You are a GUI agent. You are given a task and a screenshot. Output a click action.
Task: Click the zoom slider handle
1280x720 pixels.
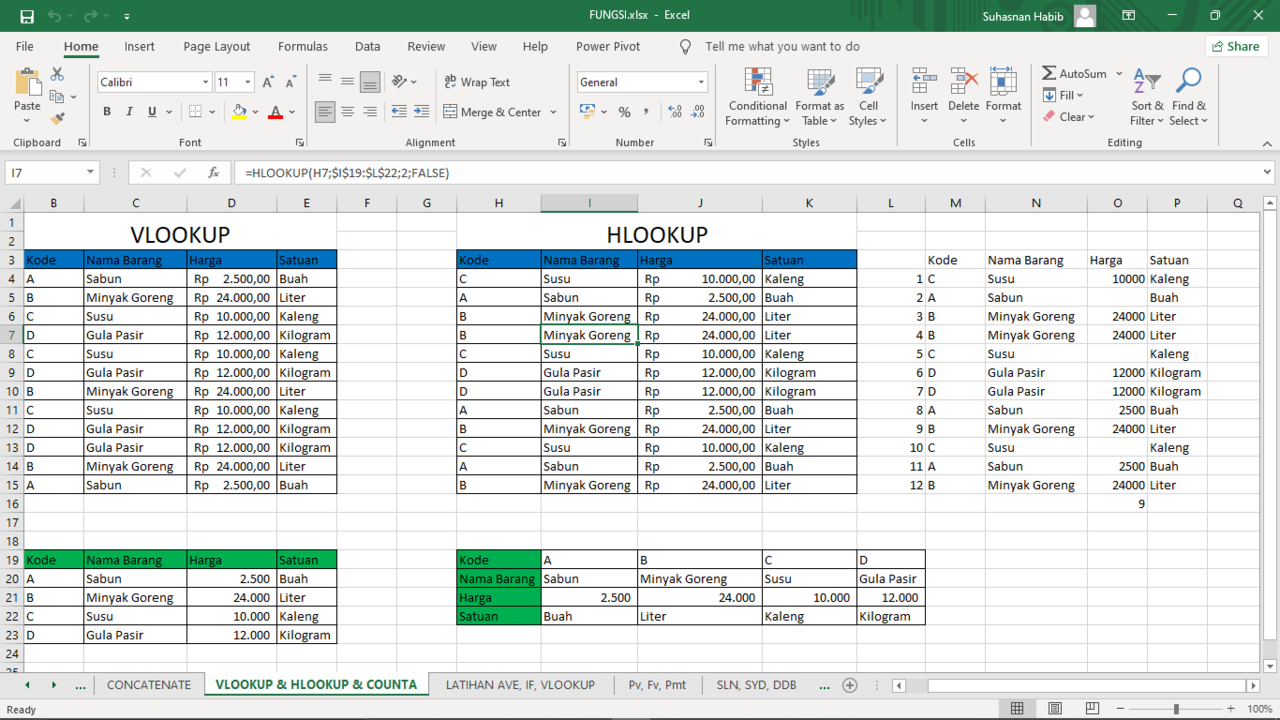1176,709
